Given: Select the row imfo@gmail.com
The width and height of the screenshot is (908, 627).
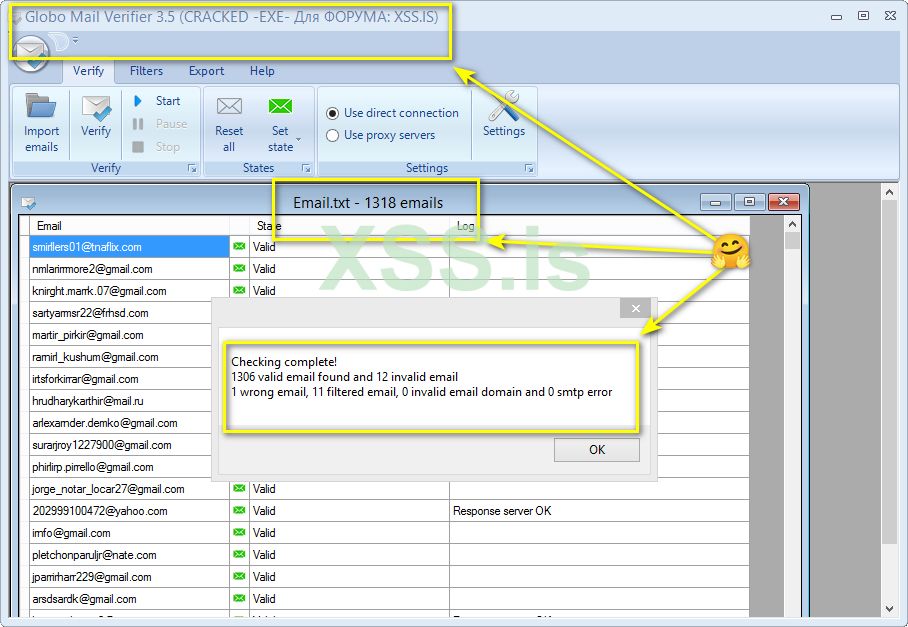Looking at the screenshot, I should (x=129, y=533).
